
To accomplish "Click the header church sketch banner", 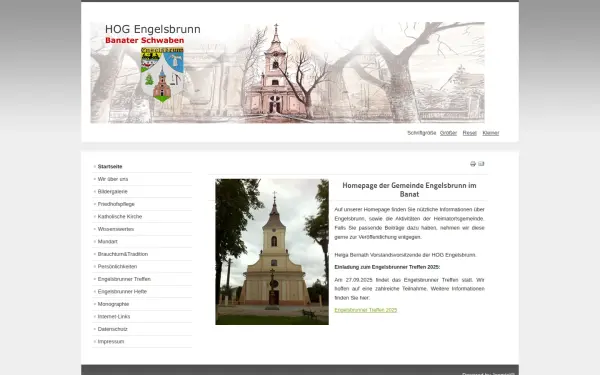I will 287,72.
